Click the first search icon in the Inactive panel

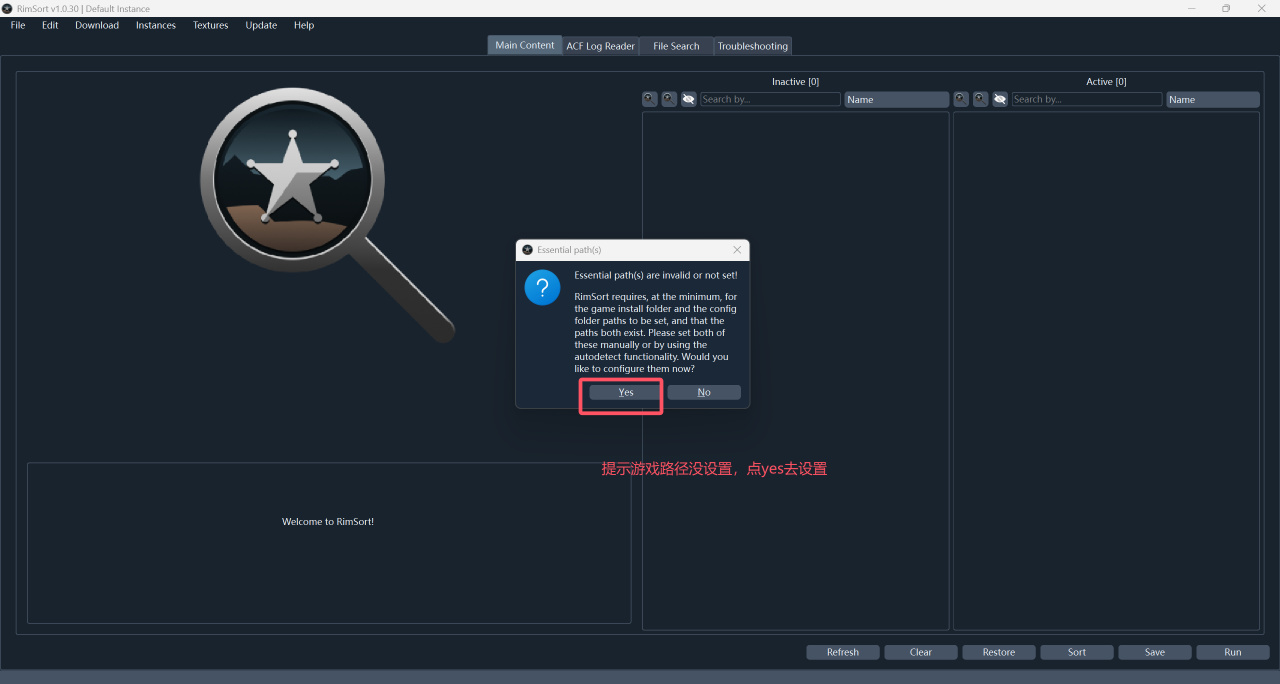coord(650,99)
